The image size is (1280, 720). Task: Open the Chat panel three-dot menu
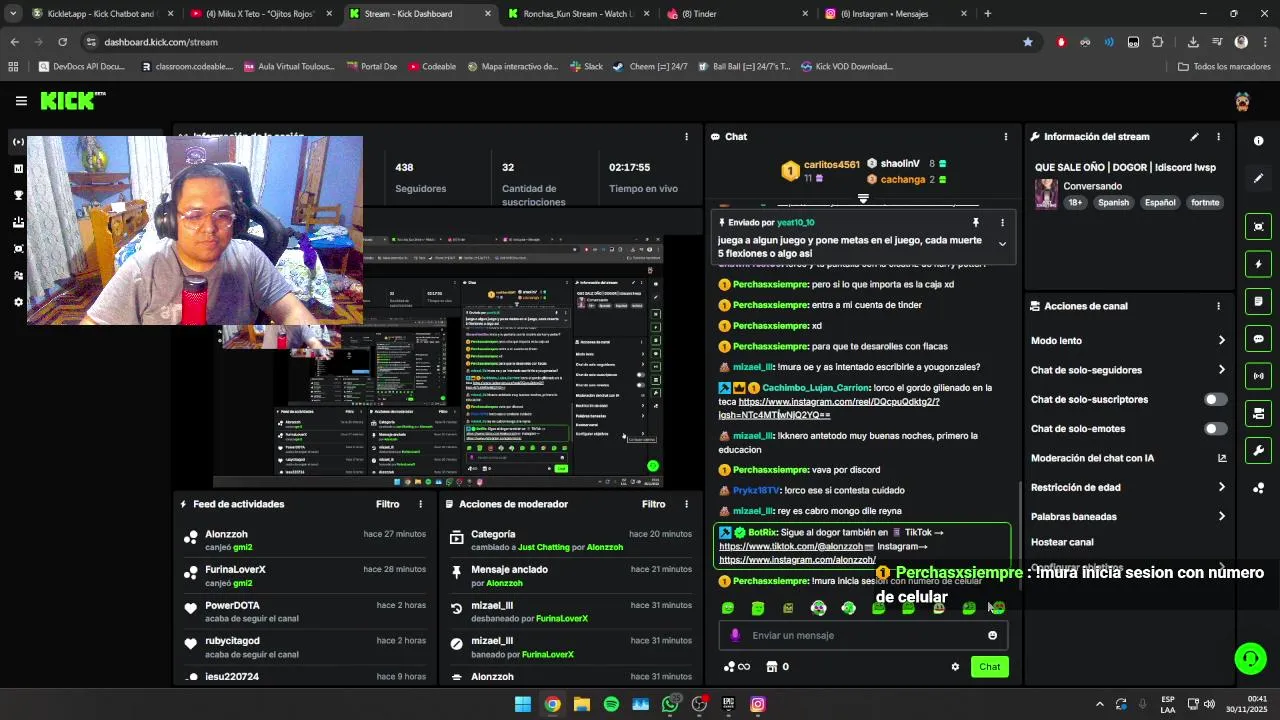tap(1006, 137)
